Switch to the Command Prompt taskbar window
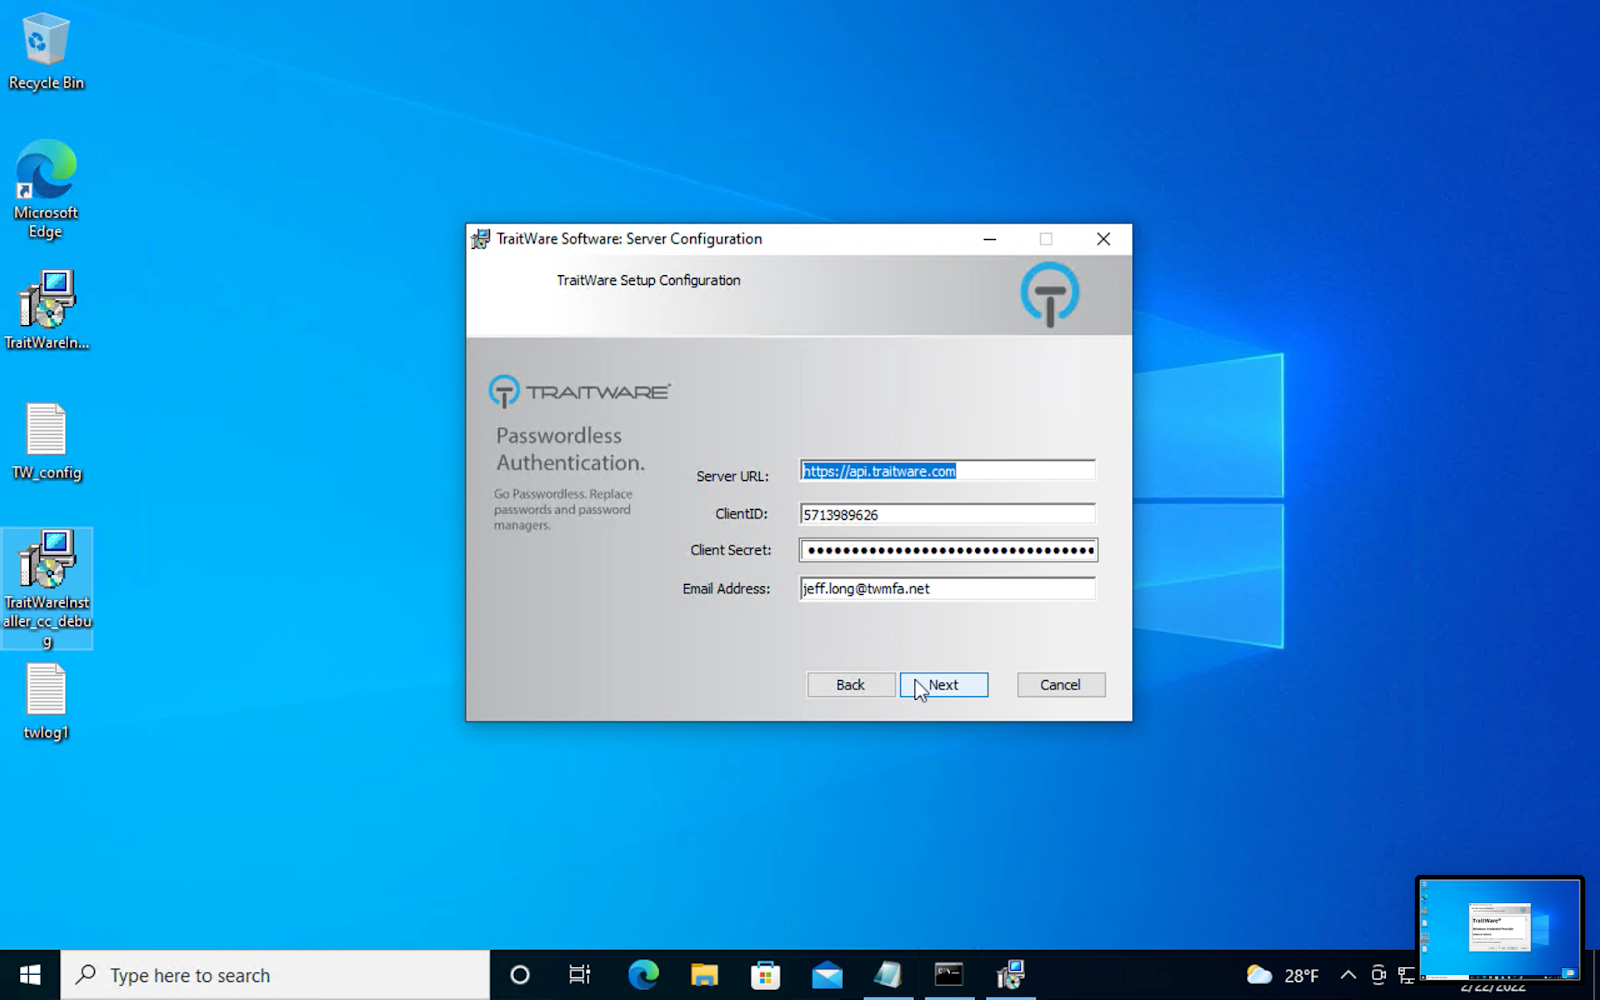 949,975
